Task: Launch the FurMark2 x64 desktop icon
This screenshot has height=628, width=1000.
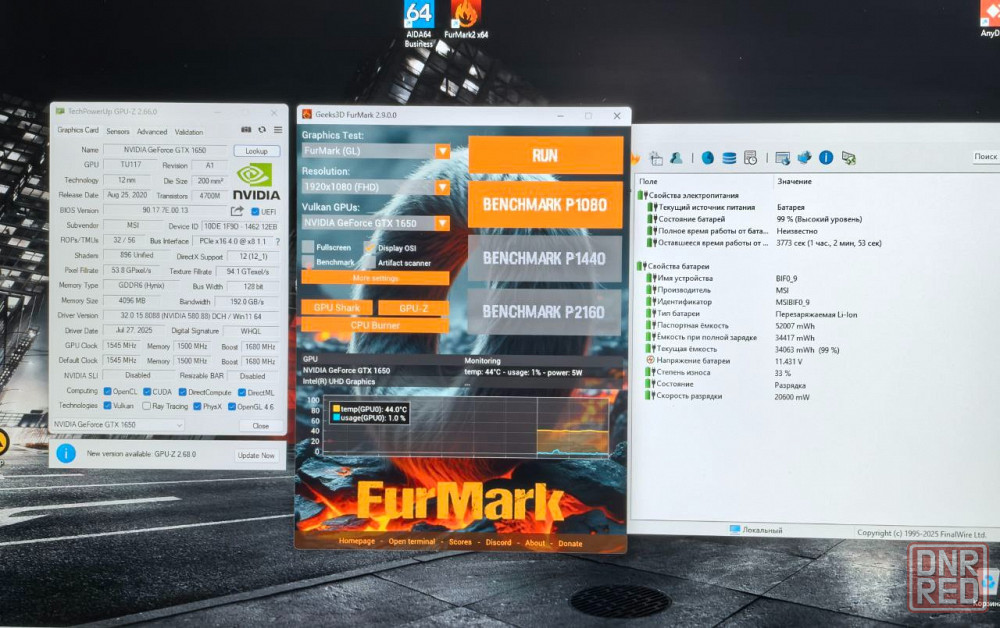Action: click(x=466, y=20)
